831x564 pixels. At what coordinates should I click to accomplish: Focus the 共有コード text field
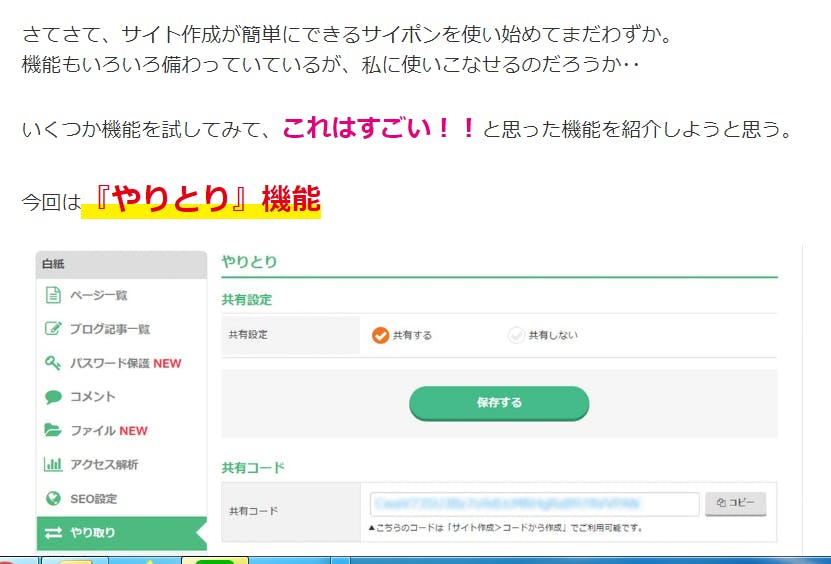click(533, 503)
